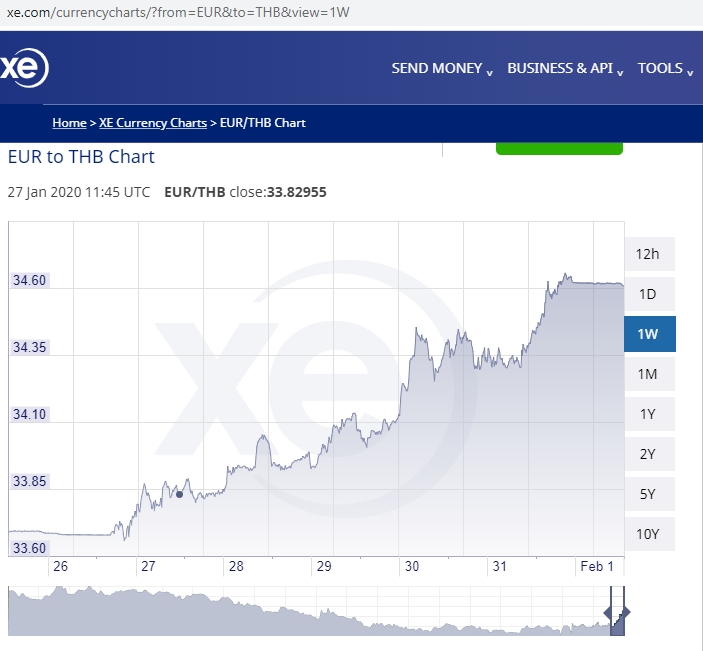Open the XE Currency Charts breadcrumb link
Viewport: 703px width, 651px height.
click(x=153, y=123)
